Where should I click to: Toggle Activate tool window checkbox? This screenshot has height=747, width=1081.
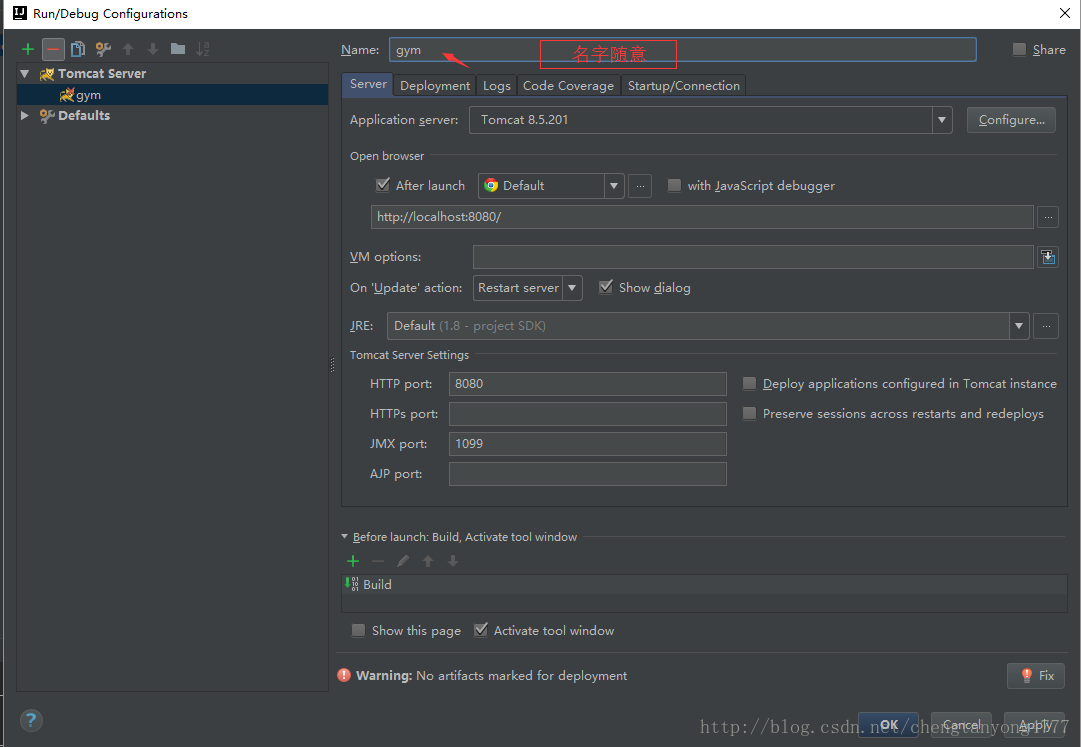coord(481,631)
